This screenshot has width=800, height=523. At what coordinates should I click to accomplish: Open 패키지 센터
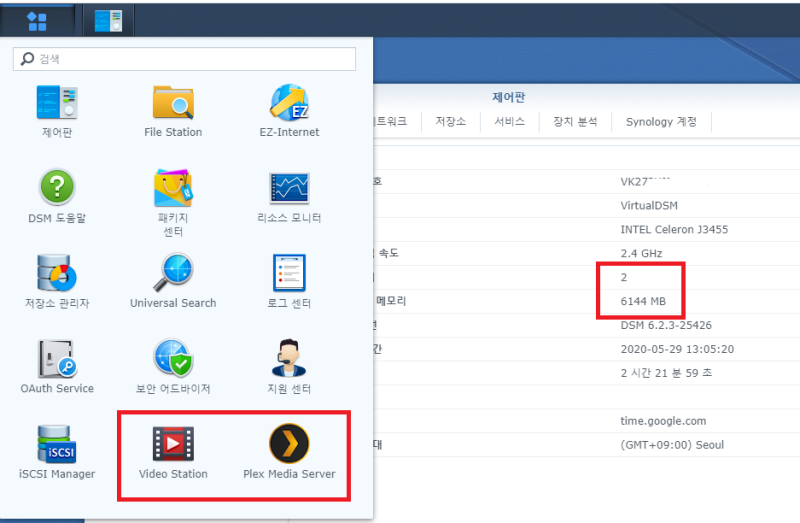click(x=173, y=203)
